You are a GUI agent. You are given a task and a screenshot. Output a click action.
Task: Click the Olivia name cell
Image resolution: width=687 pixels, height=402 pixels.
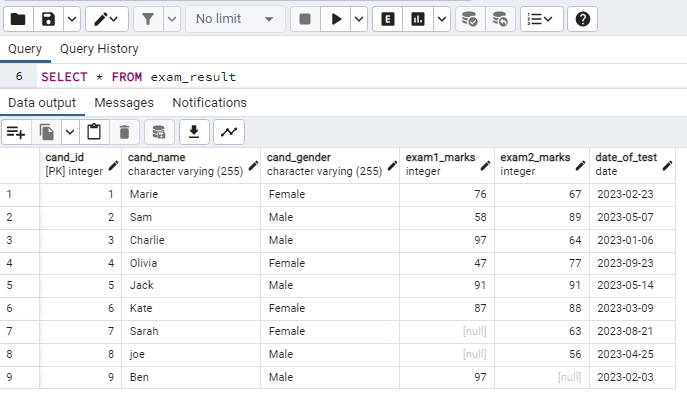pos(191,263)
